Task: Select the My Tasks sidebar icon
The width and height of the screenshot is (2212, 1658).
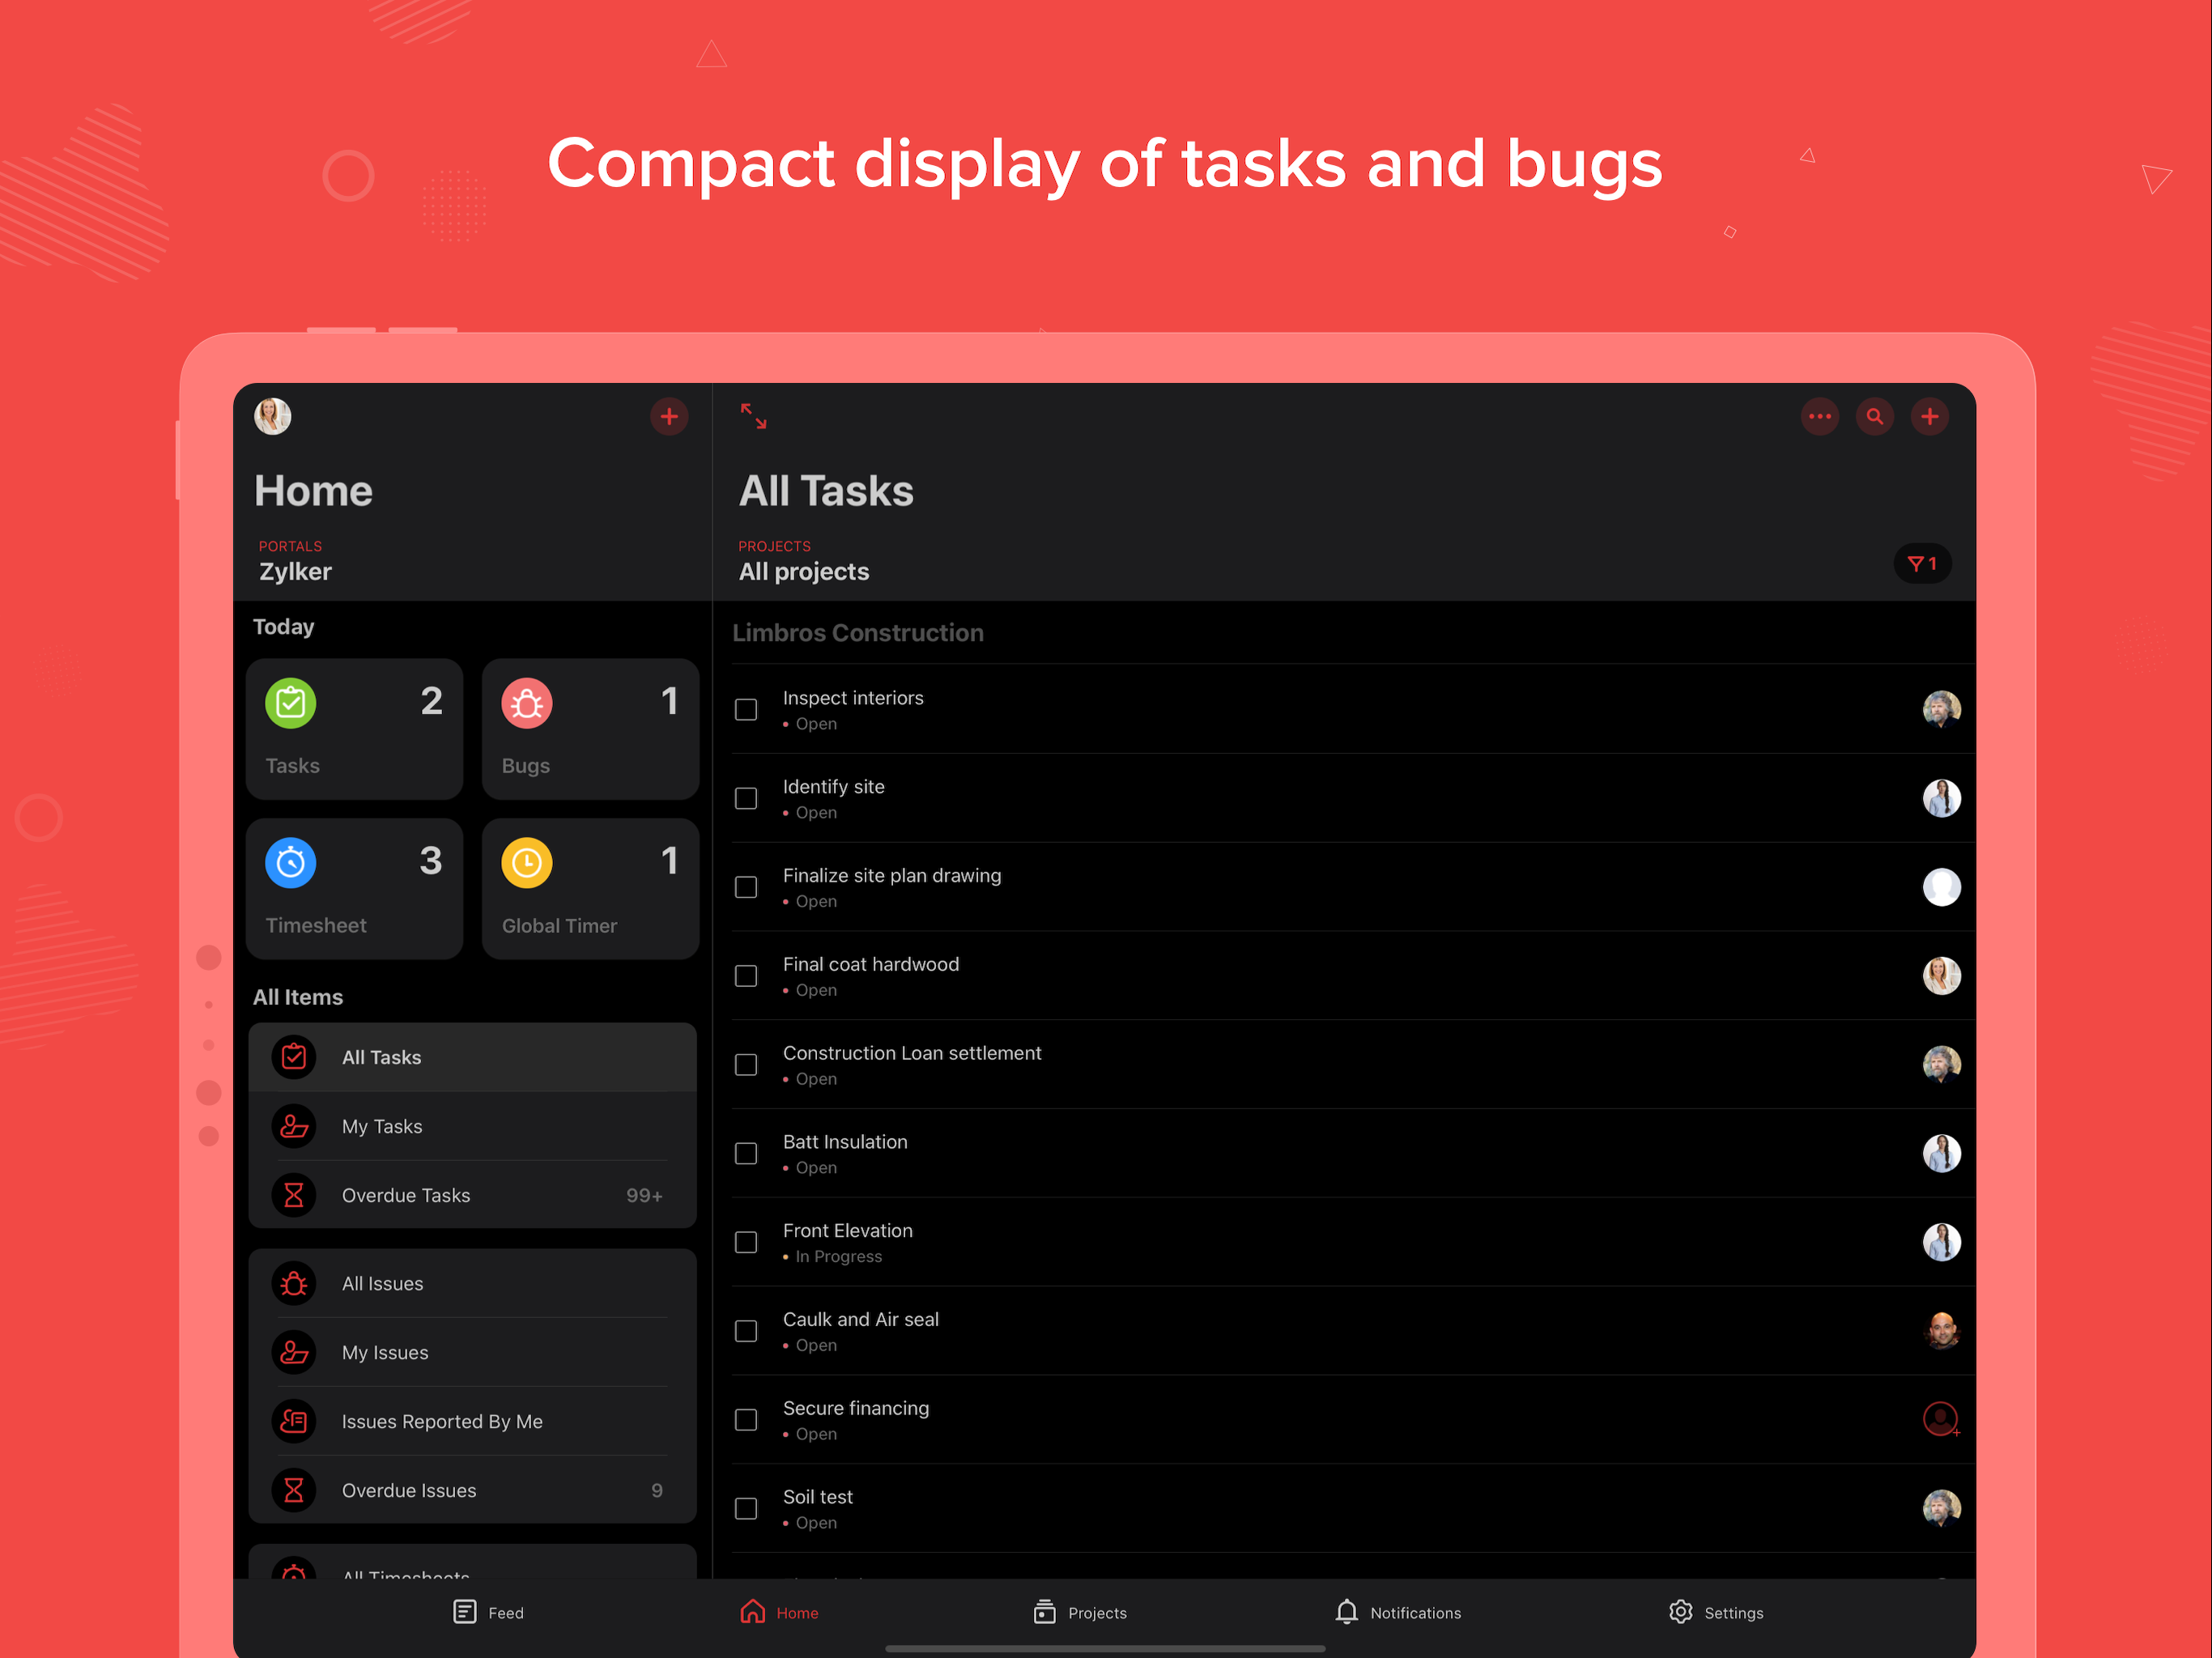Action: point(294,1126)
